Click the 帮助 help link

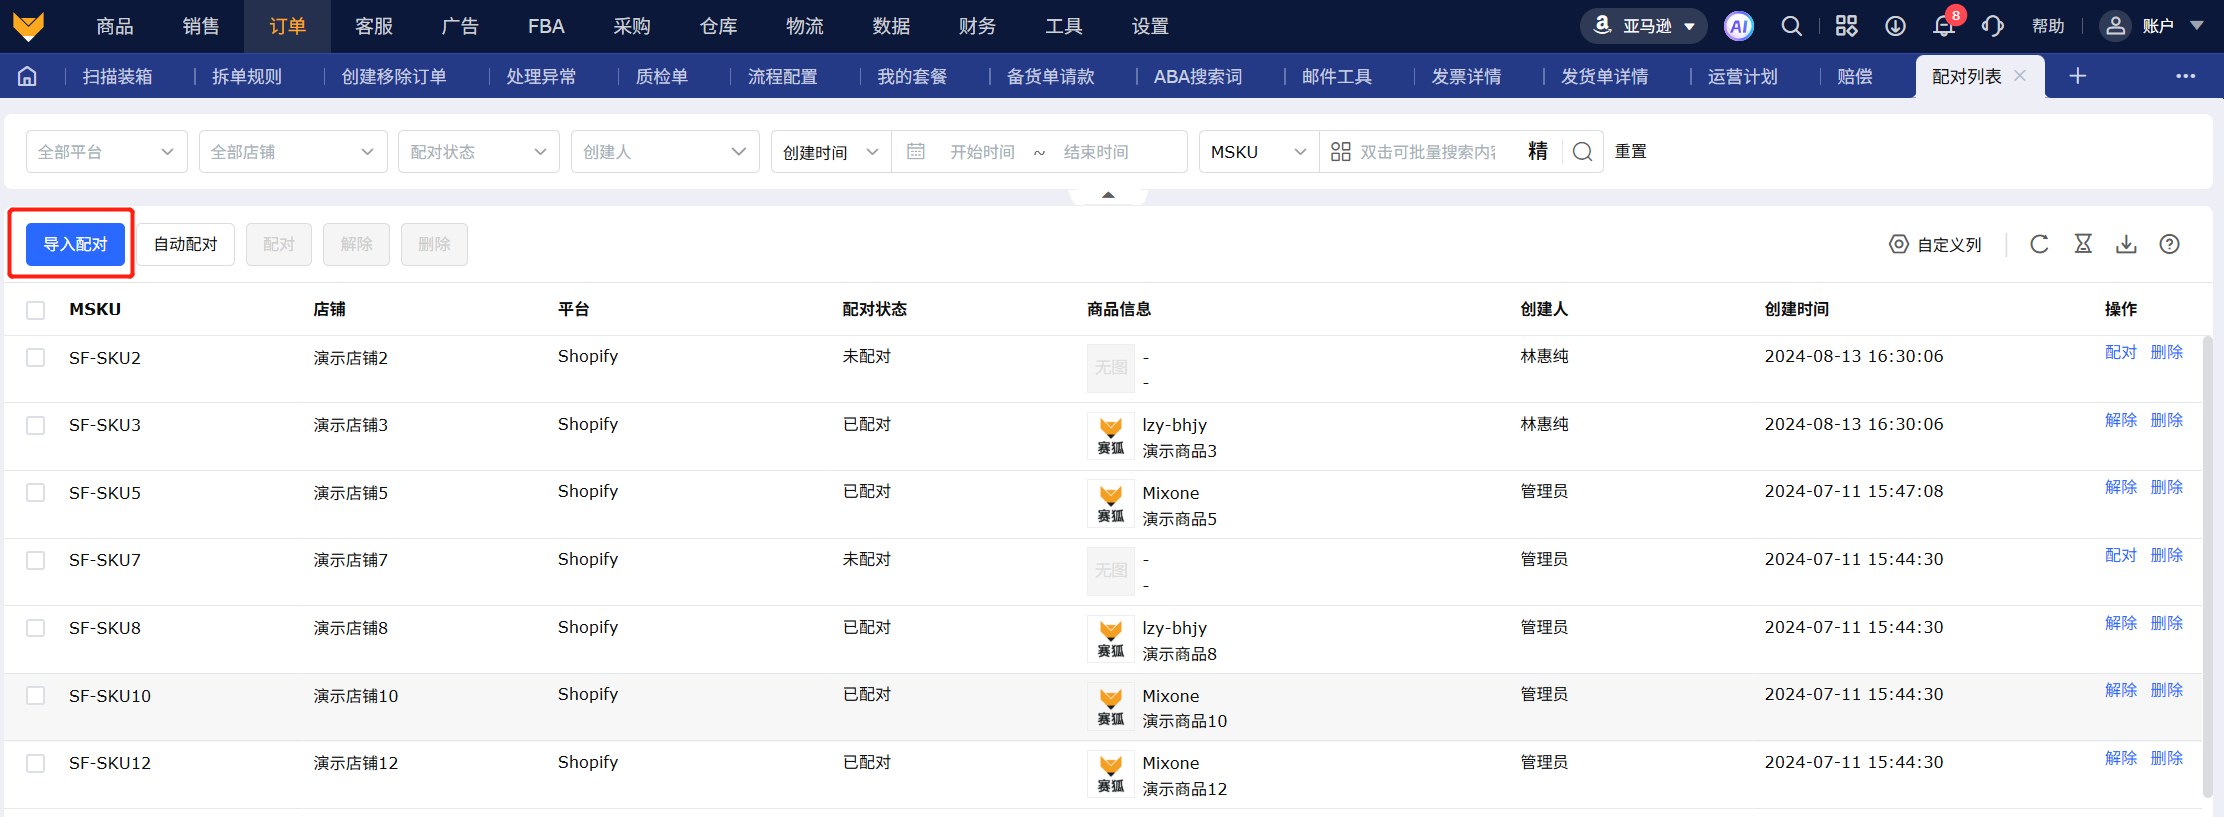click(x=2048, y=26)
